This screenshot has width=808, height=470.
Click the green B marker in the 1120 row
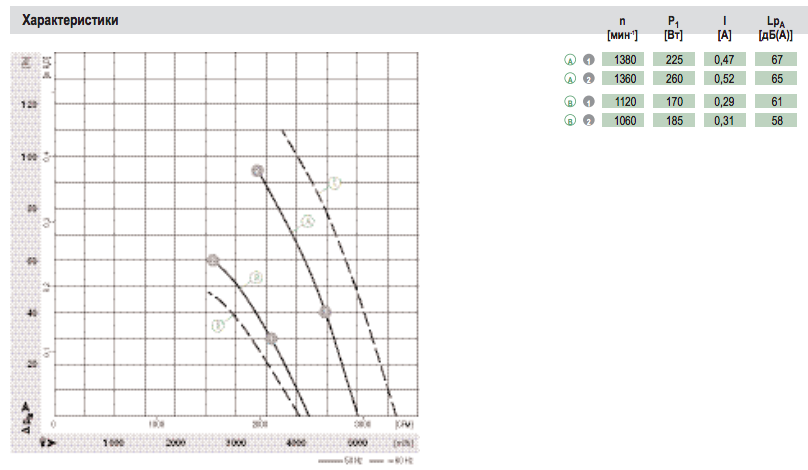tap(570, 102)
